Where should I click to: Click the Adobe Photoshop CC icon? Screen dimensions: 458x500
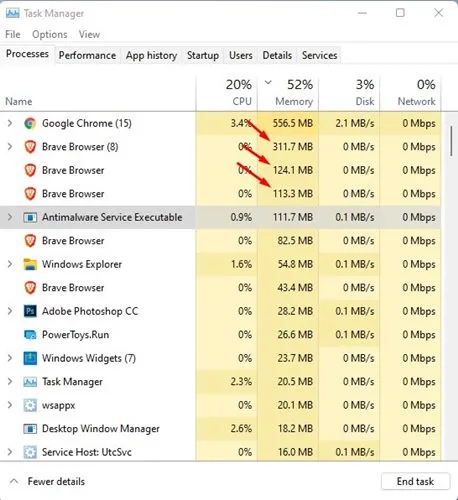point(30,311)
